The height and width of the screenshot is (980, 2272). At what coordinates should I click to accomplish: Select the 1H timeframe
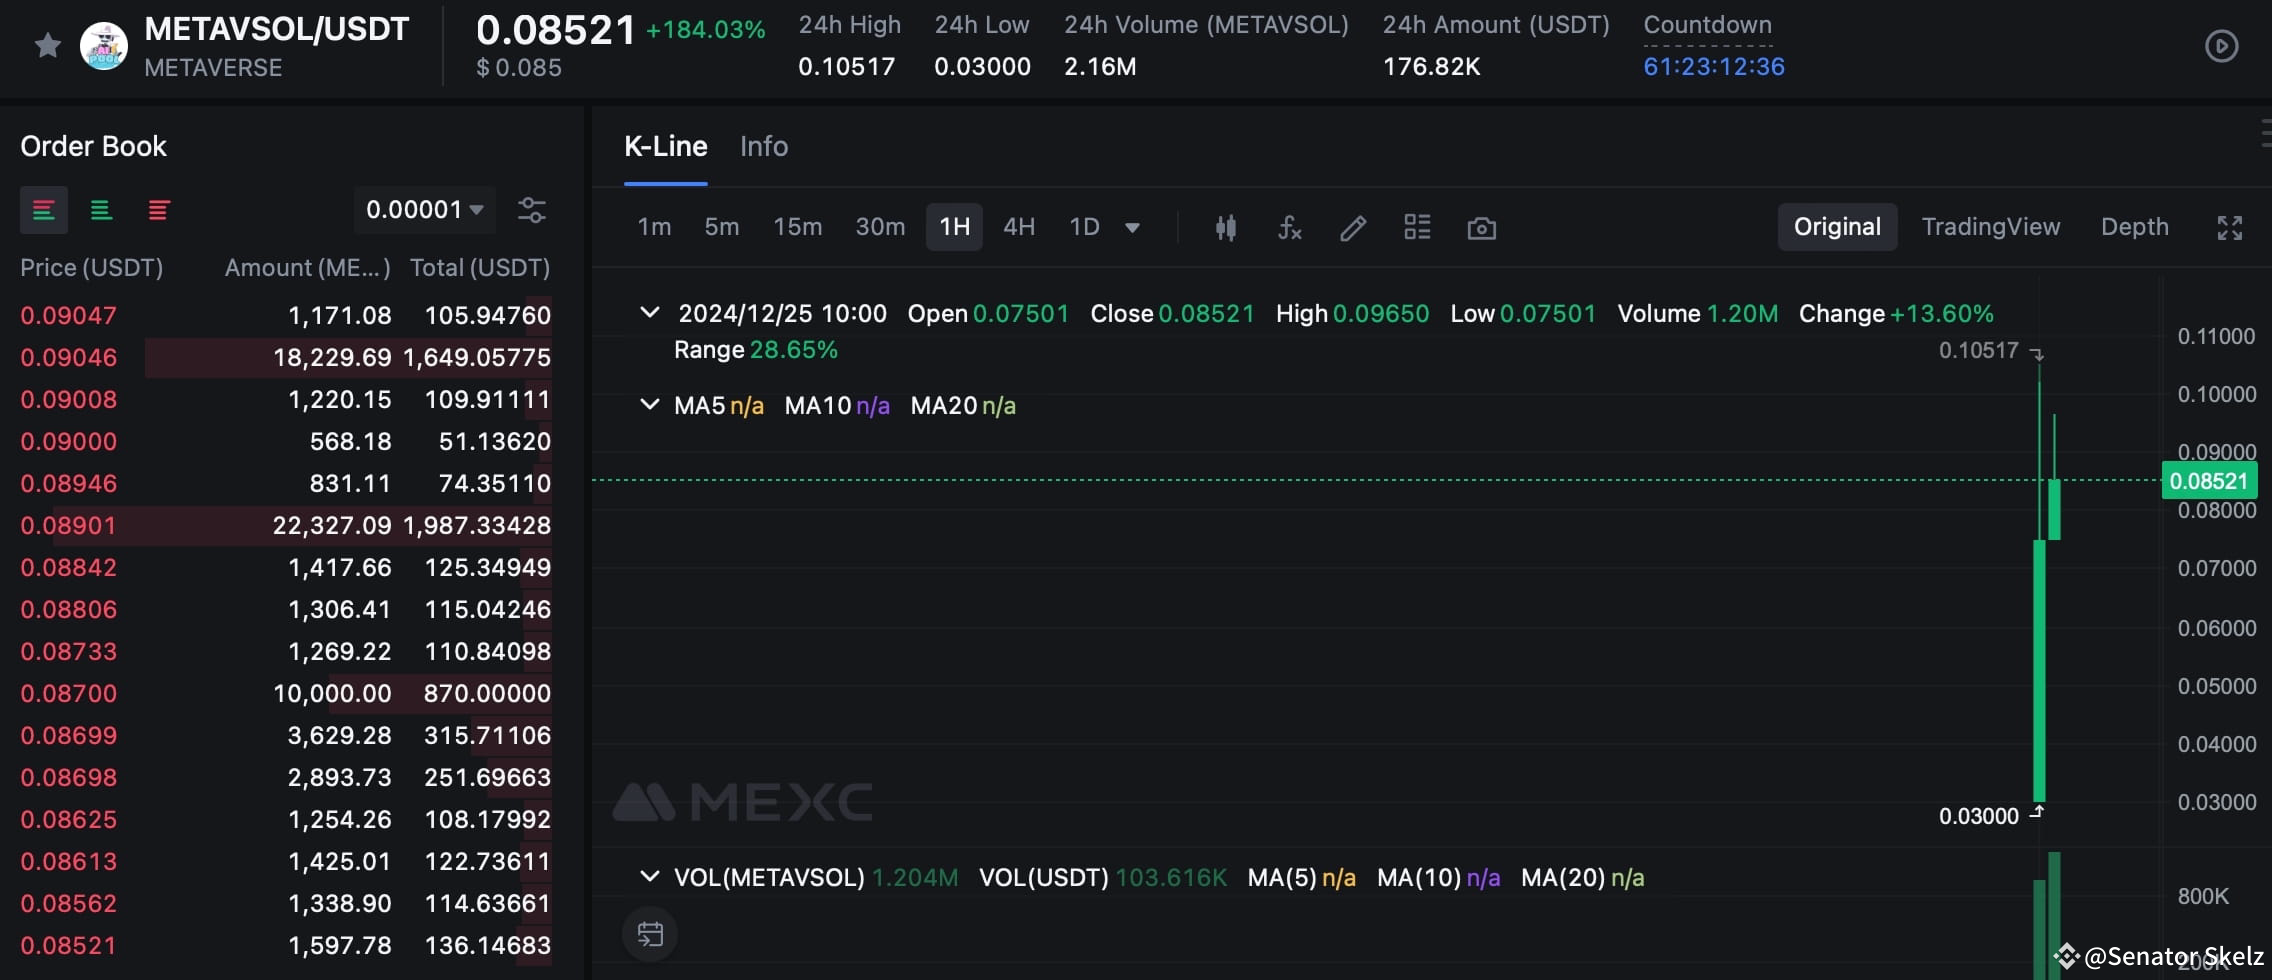coord(954,227)
